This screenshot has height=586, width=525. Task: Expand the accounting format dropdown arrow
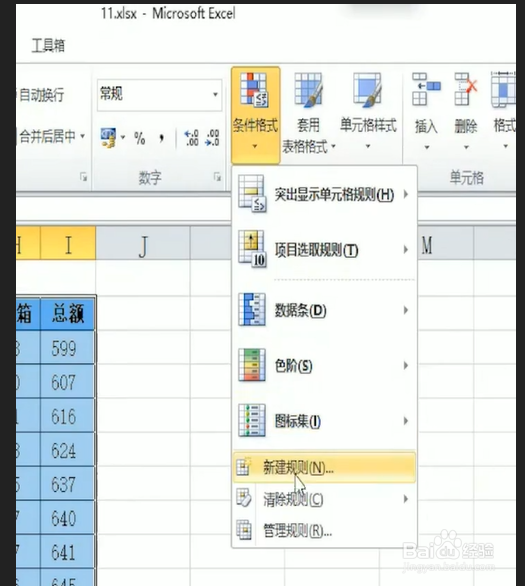(x=123, y=138)
